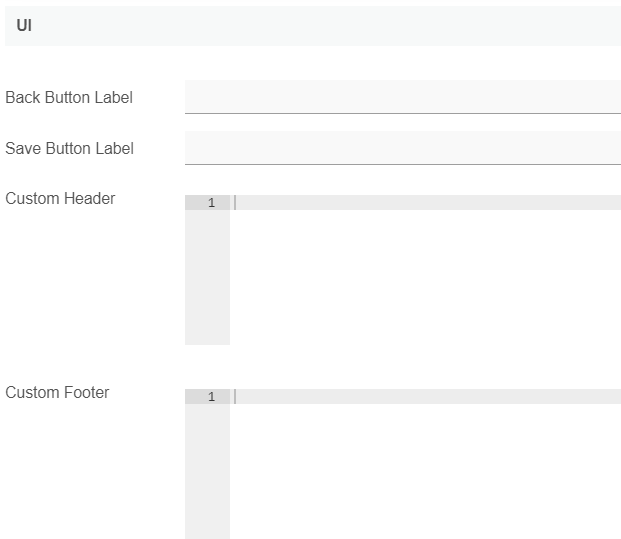
Task: Place cursor at text caret in Custom Footer
Action: click(x=235, y=396)
